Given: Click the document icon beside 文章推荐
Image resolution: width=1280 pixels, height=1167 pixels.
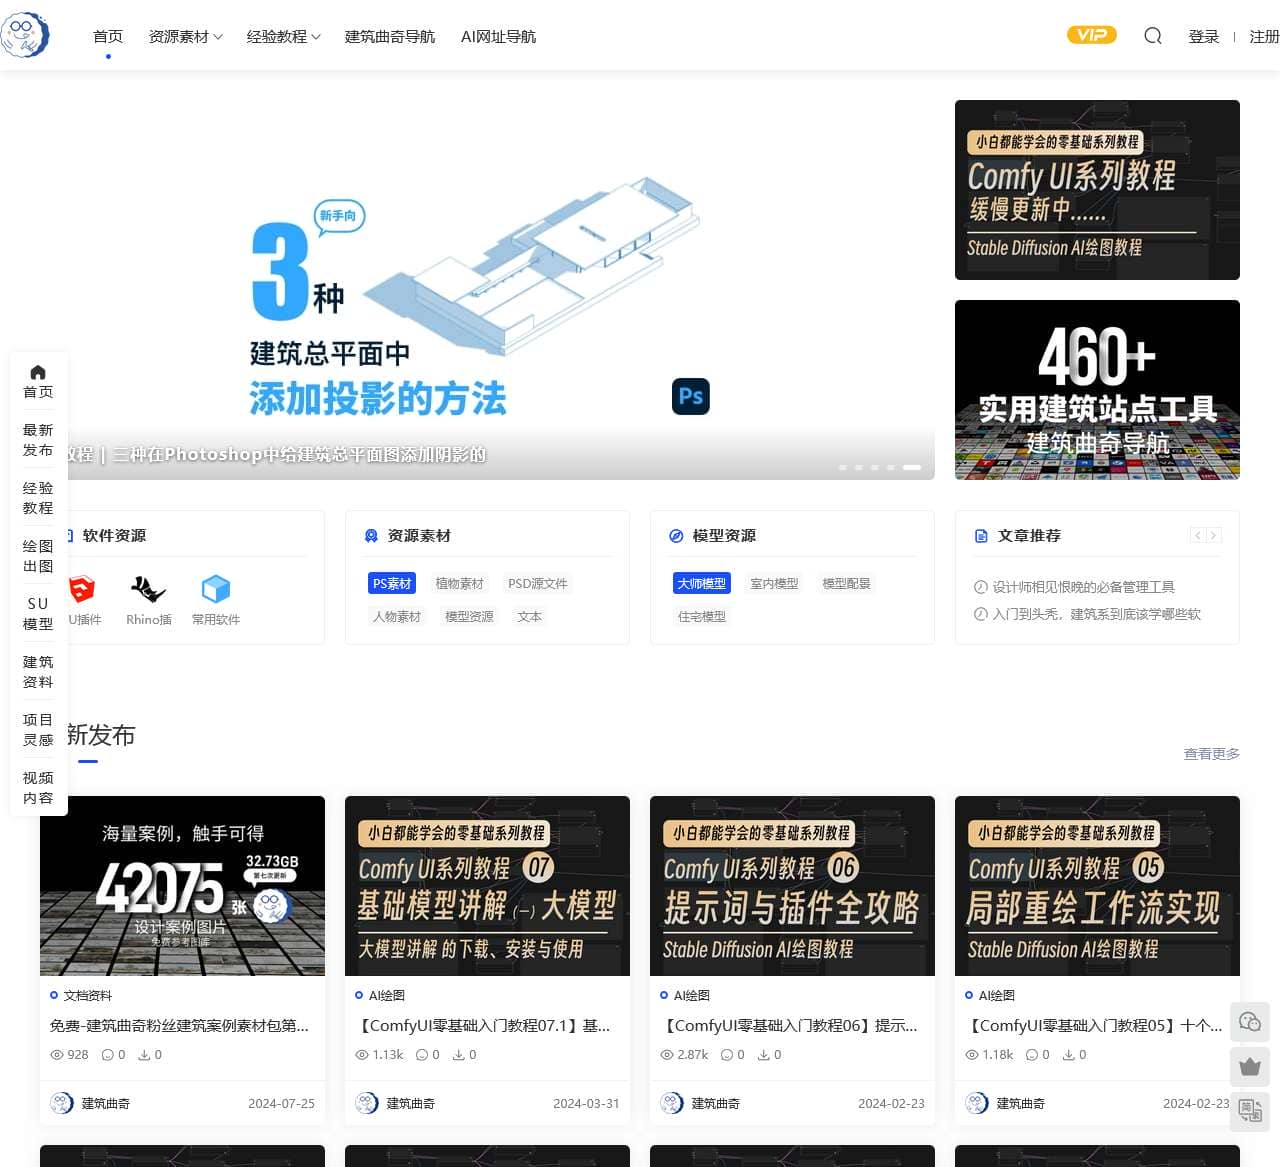Looking at the screenshot, I should (x=981, y=536).
